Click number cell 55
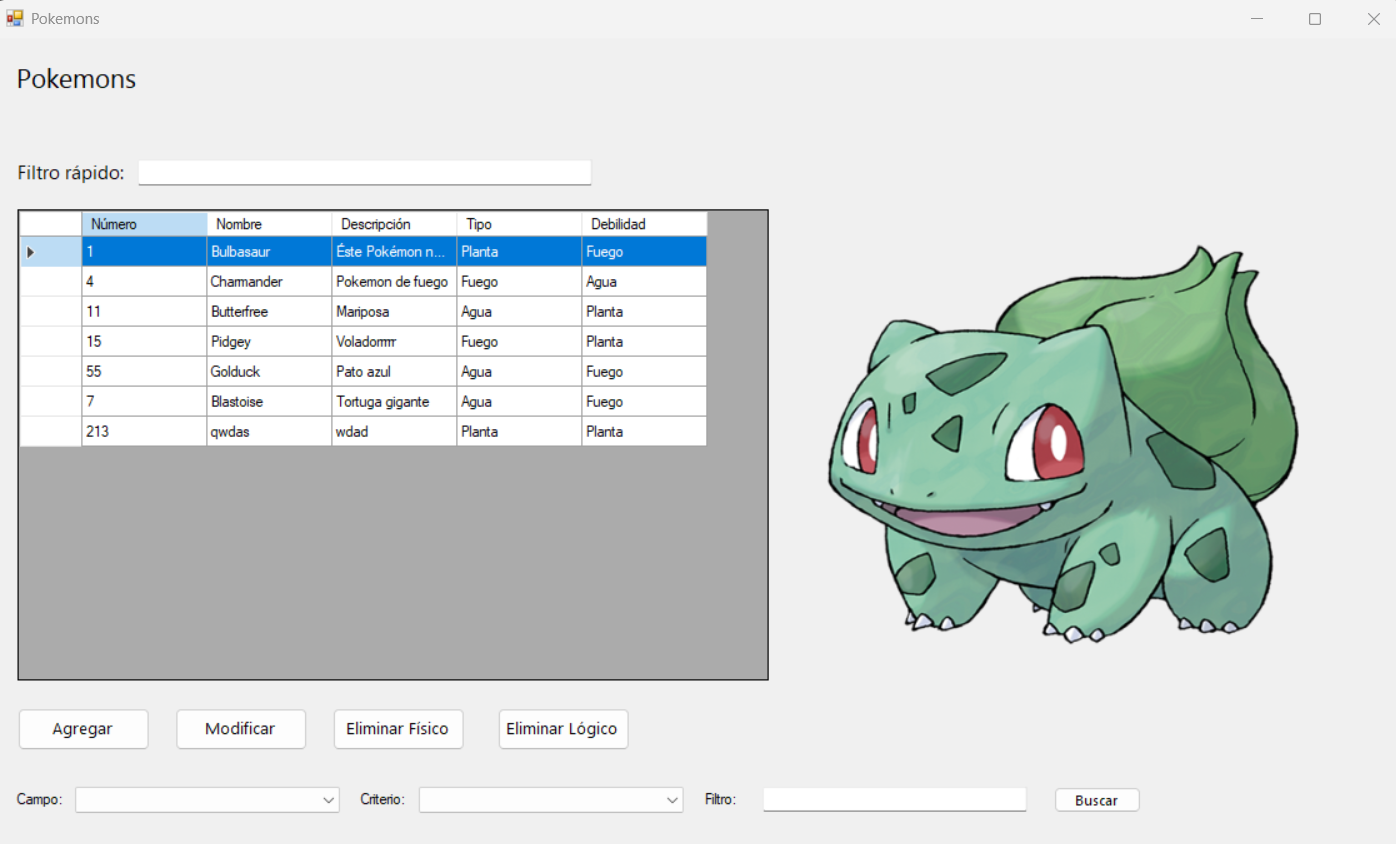 pyautogui.click(x=144, y=372)
